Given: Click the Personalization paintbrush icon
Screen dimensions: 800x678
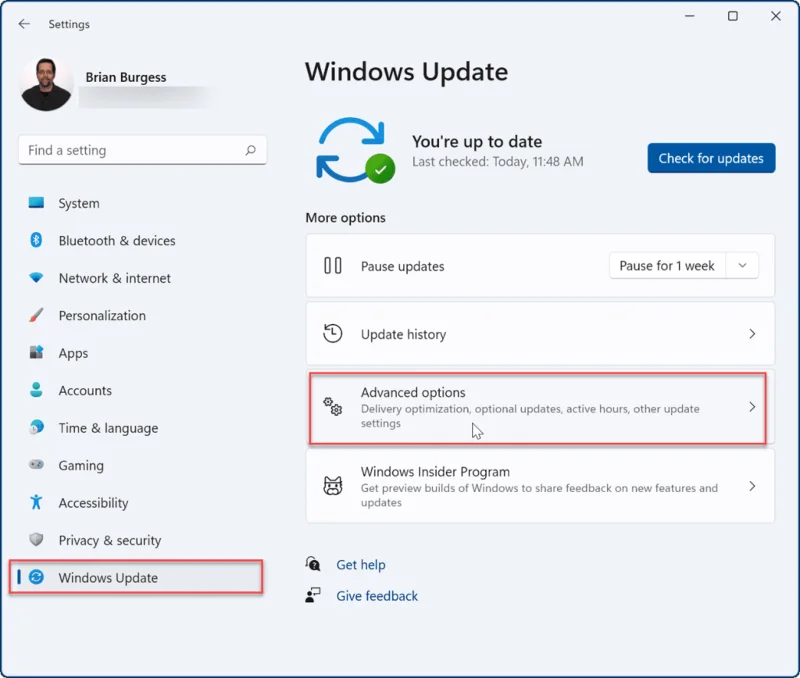Looking at the screenshot, I should pos(36,315).
